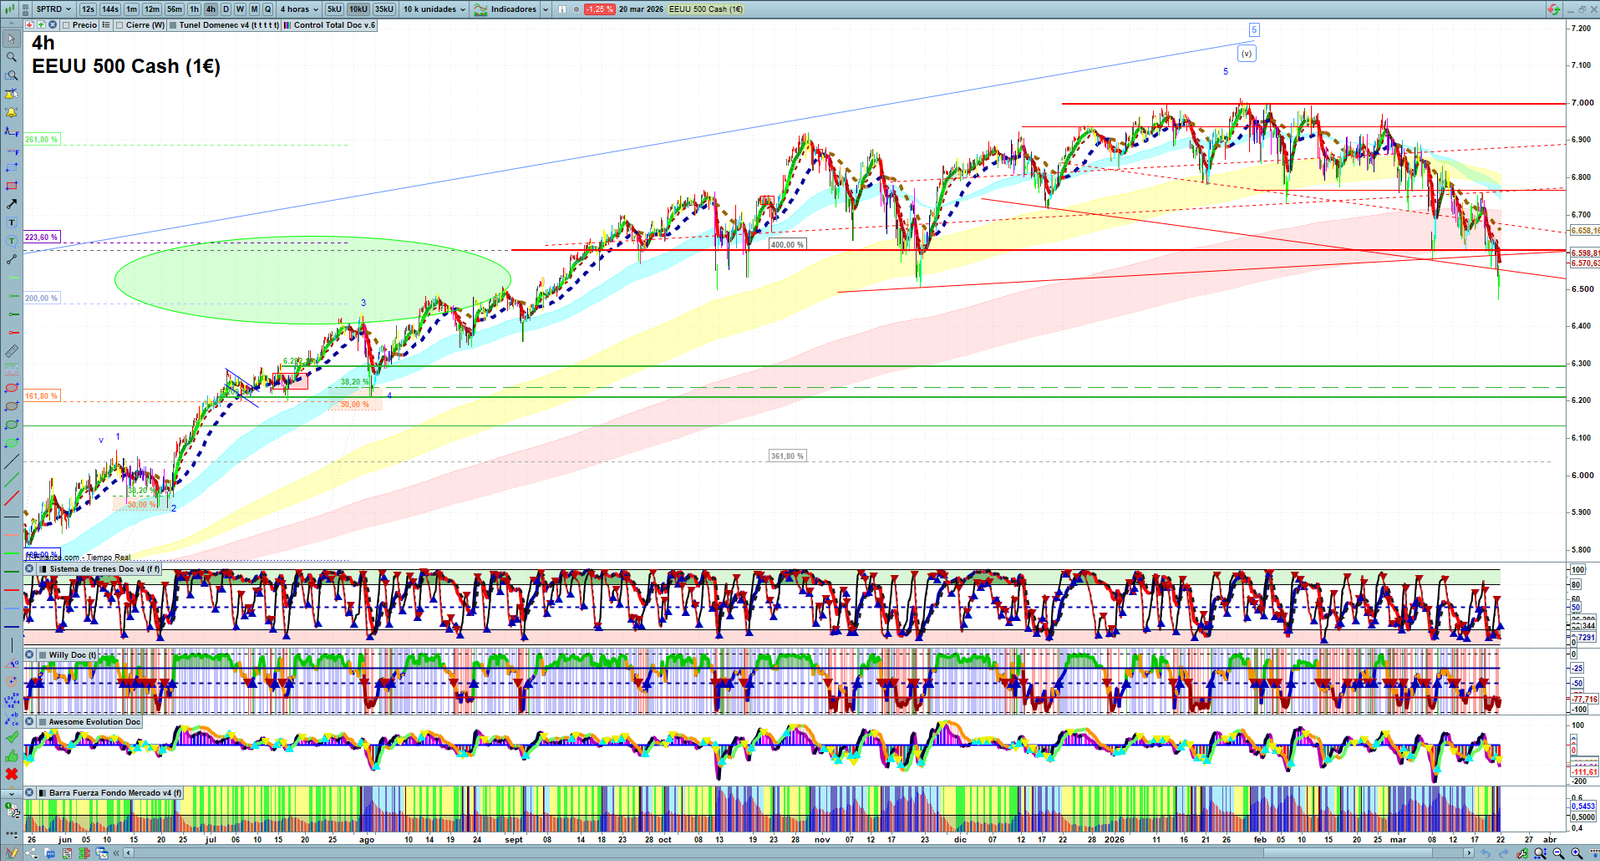
Task: Select the 5kU units button
Action: click(334, 9)
